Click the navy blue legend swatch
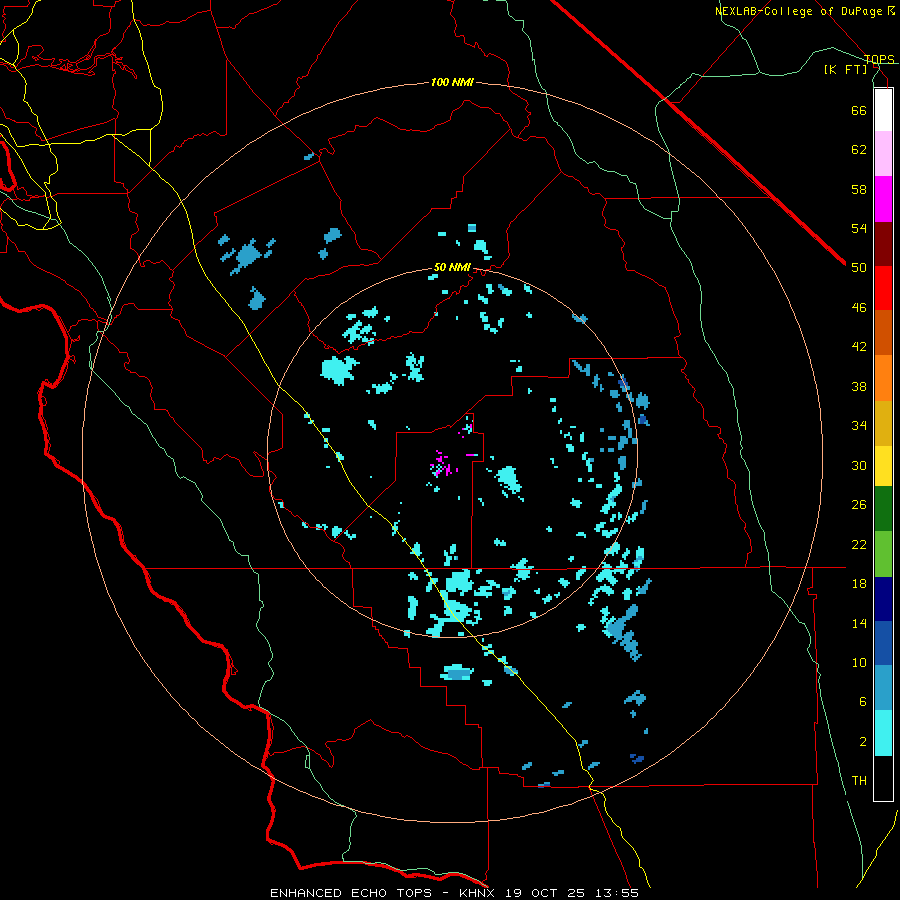The height and width of the screenshot is (900, 900). pos(883,599)
